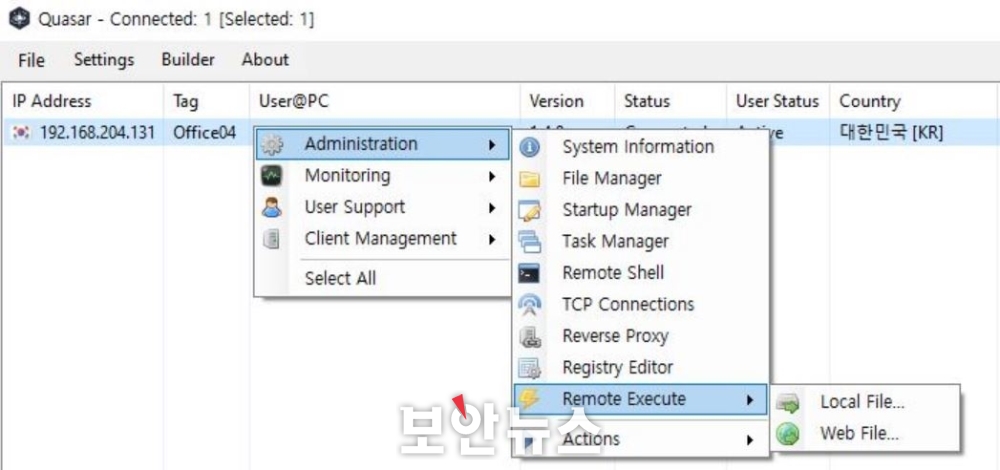Image resolution: width=1000 pixels, height=470 pixels.
Task: Expand the Monitoring submenu arrow
Action: tap(492, 176)
